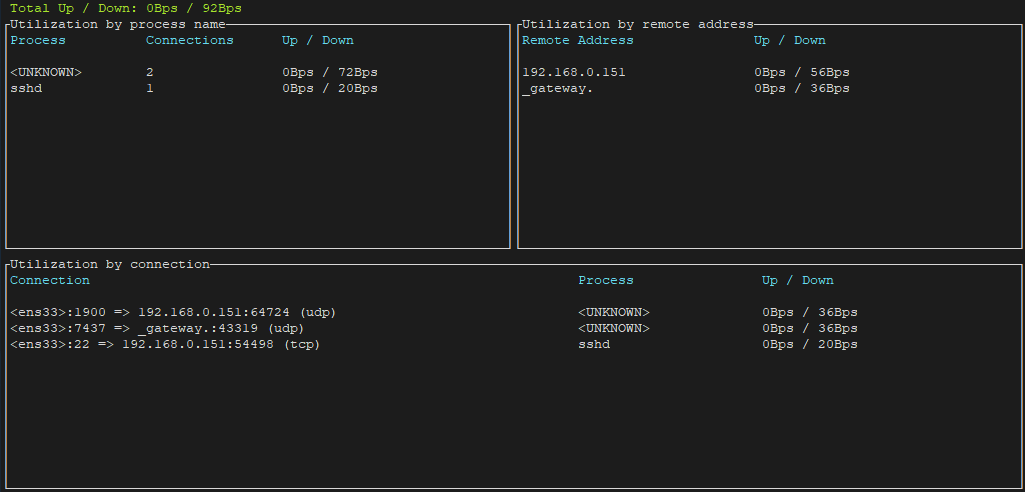Click sshd in the connection panel's Process column
The height and width of the screenshot is (492, 1025).
[x=594, y=344]
